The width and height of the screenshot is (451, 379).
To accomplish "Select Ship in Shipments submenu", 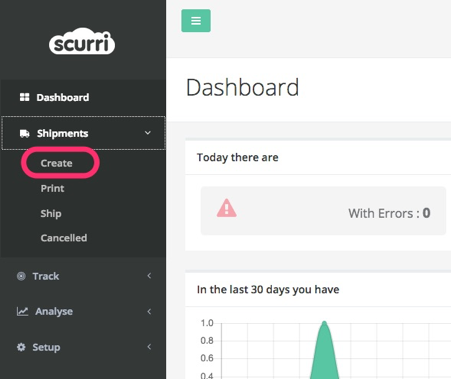I will (x=51, y=213).
